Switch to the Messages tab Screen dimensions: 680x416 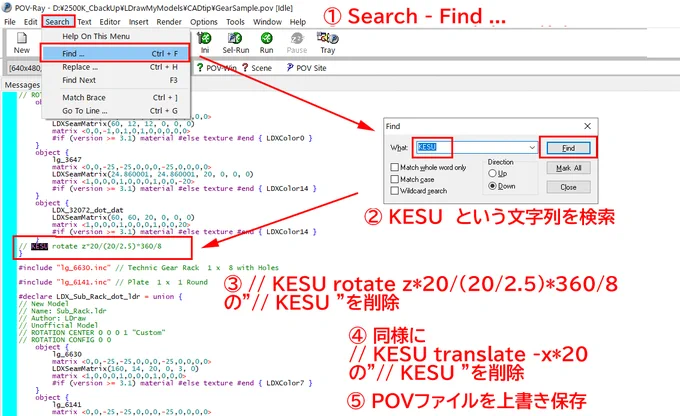click(x=22, y=85)
